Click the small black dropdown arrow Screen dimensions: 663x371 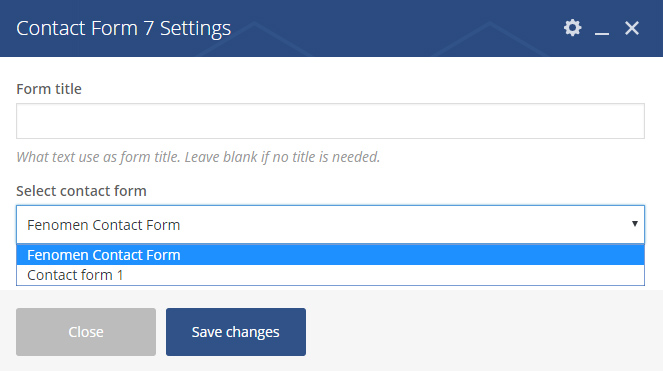(x=634, y=223)
